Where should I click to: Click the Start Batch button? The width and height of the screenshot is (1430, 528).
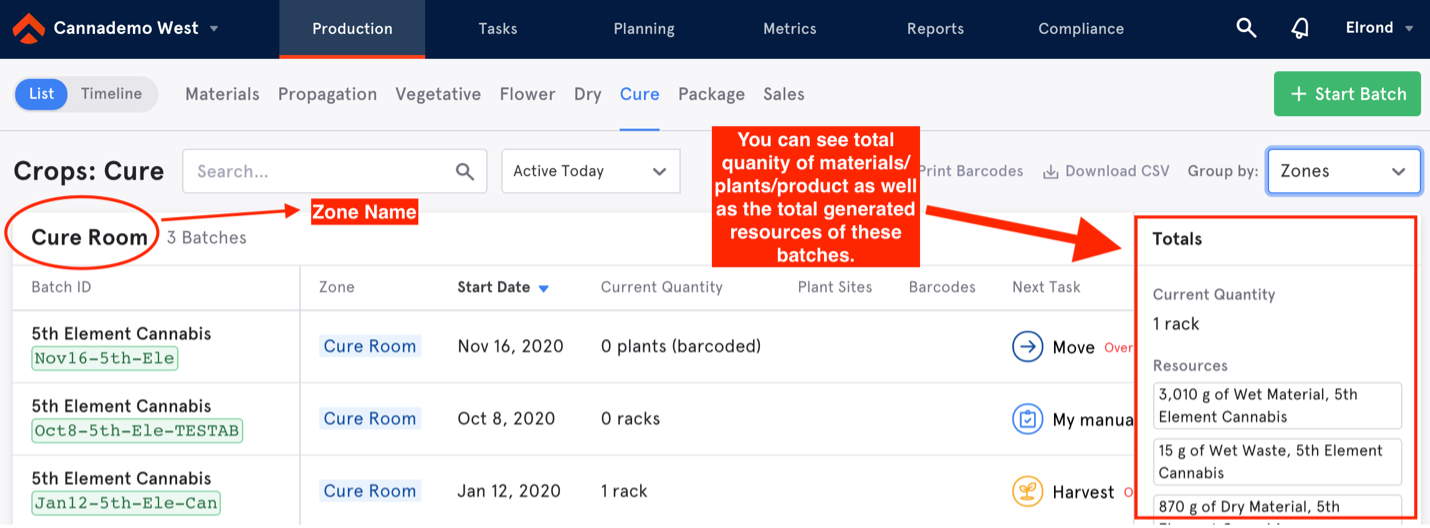[1347, 94]
